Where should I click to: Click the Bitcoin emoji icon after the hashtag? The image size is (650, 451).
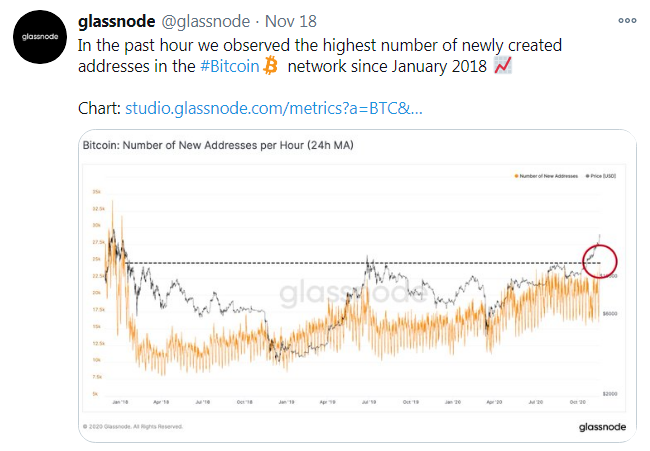click(269, 66)
